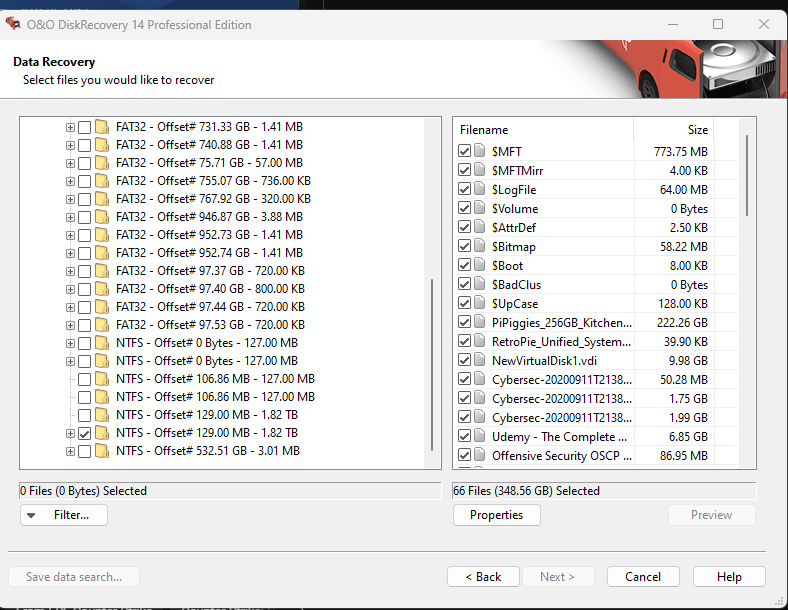Click the folder icon of FAT32 Offset# 97.53 GB
This screenshot has width=788, height=610.
[102, 325]
